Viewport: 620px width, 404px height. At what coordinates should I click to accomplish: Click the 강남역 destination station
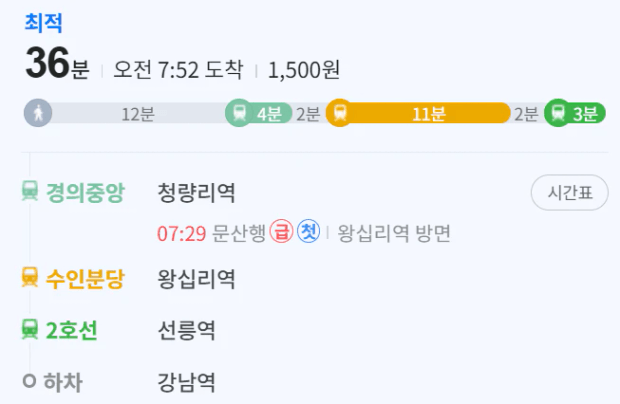[x=187, y=382]
